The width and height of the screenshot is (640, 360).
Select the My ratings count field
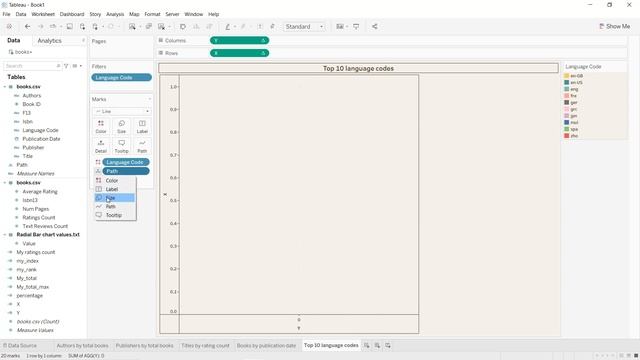click(36, 252)
